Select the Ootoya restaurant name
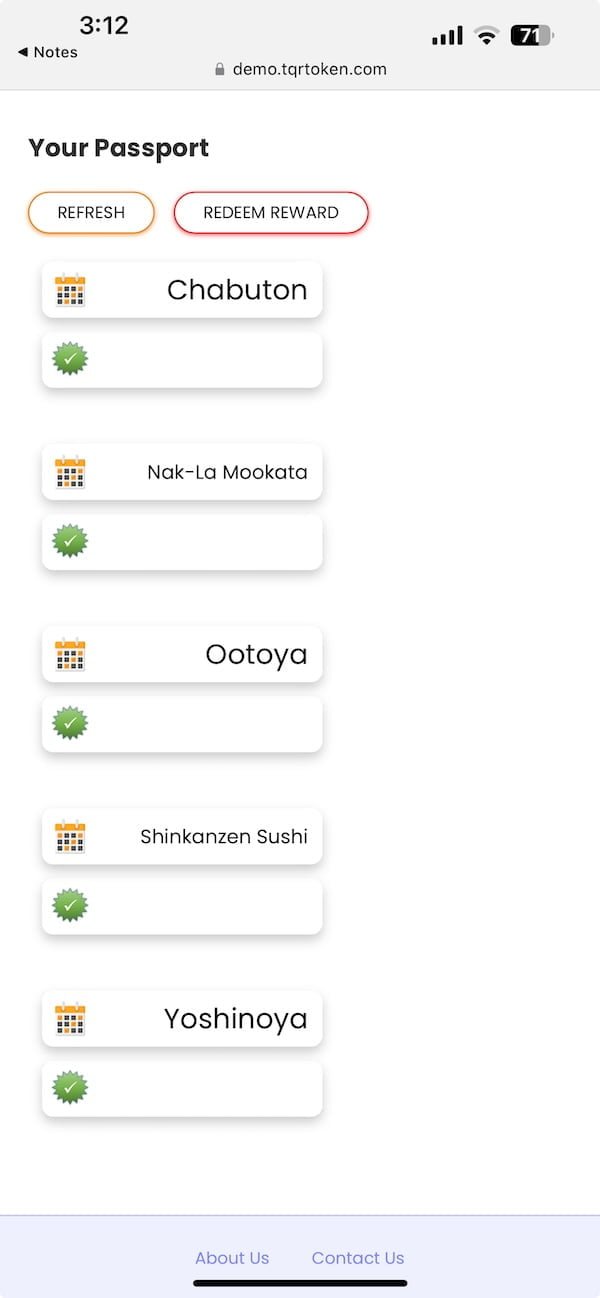This screenshot has height=1298, width=600. (x=256, y=655)
